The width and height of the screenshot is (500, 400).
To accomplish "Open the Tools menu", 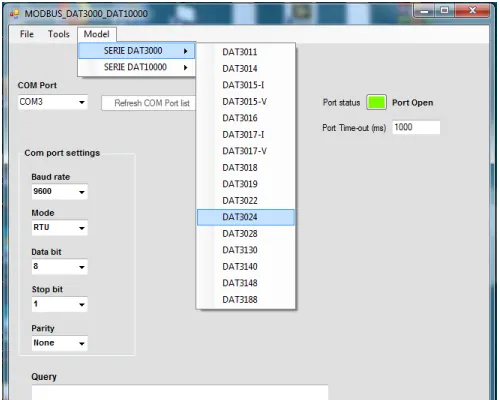I will [59, 34].
